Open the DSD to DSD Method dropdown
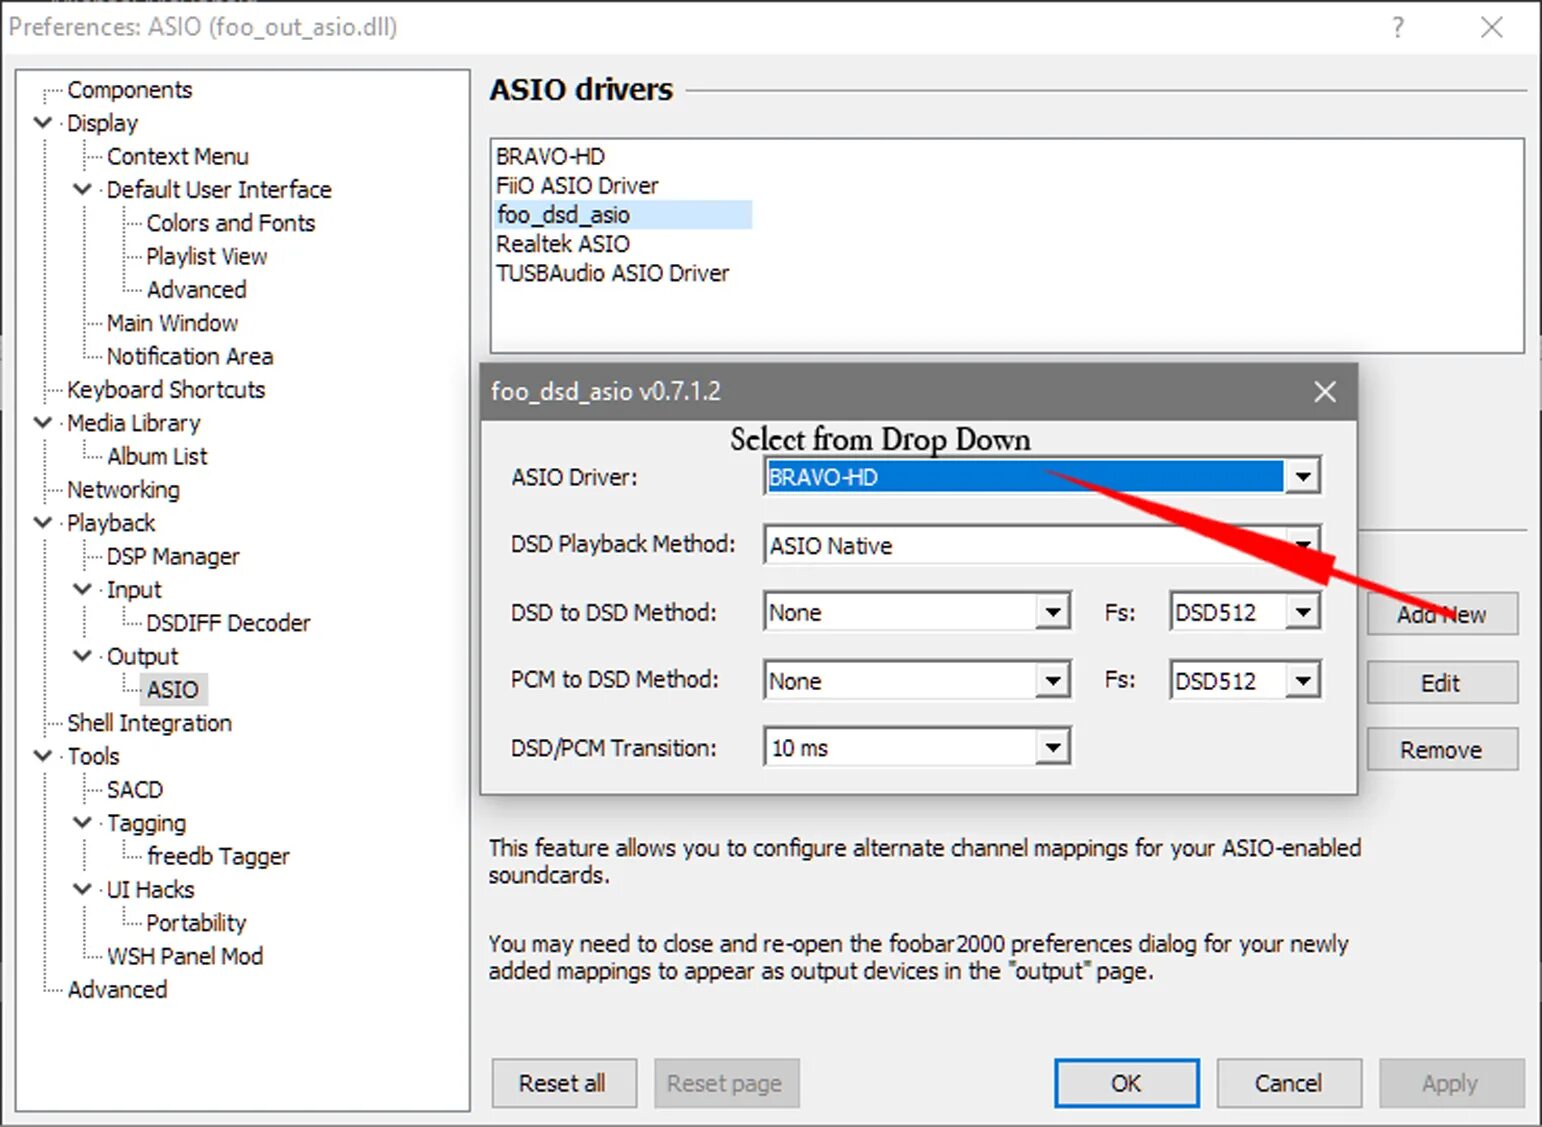 [x=1053, y=612]
